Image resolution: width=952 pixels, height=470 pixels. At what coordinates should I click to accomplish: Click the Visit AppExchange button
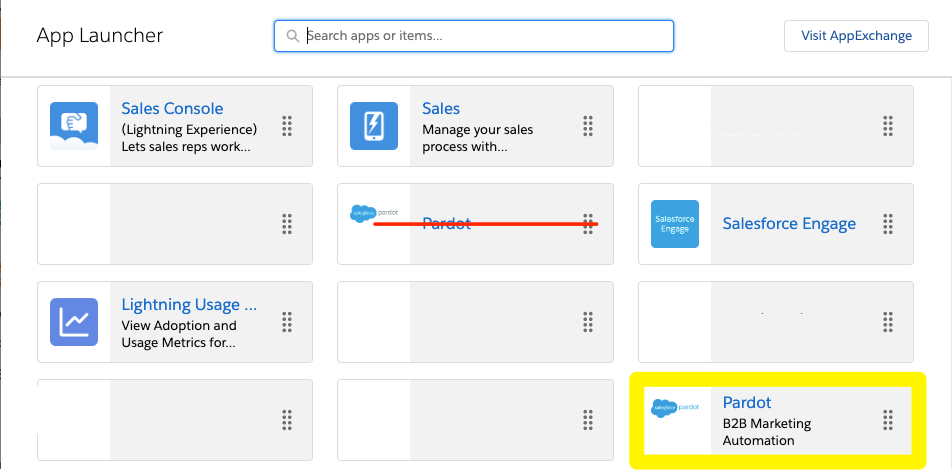pyautogui.click(x=856, y=36)
